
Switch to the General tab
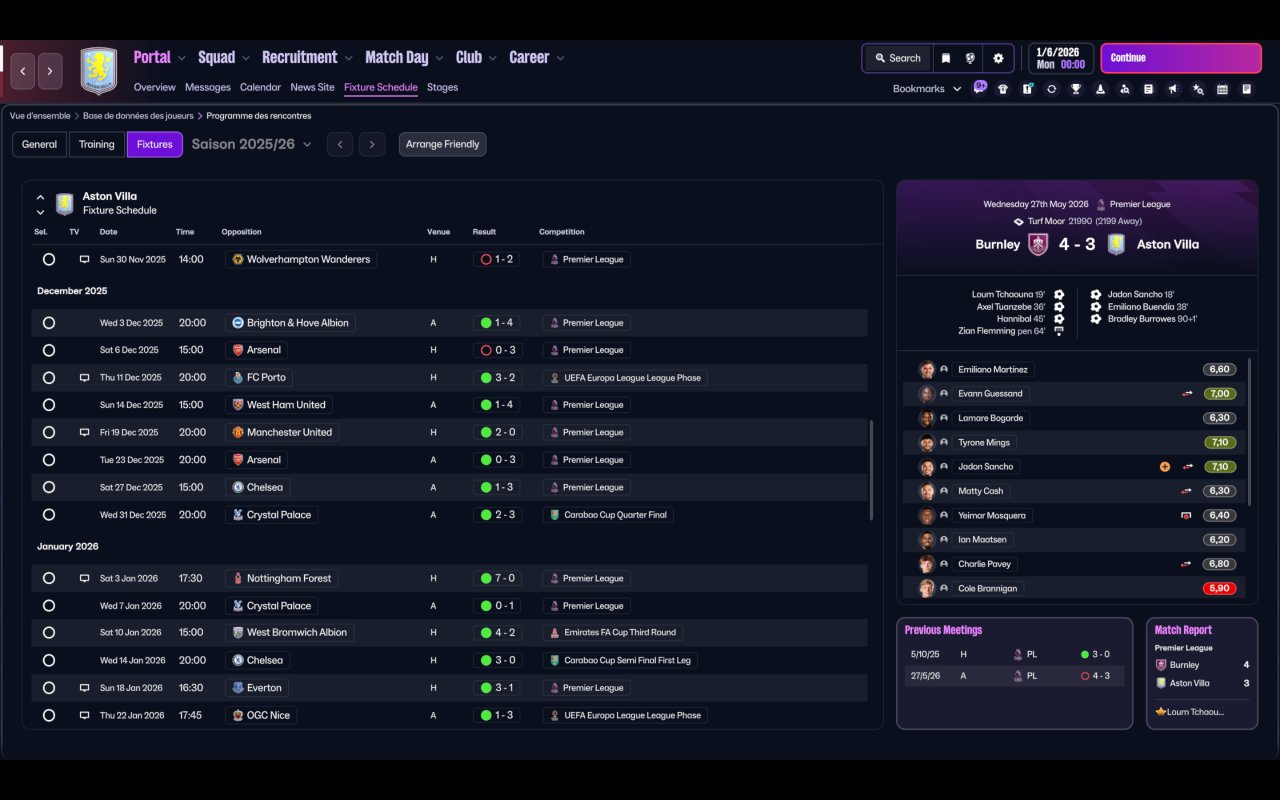39,144
